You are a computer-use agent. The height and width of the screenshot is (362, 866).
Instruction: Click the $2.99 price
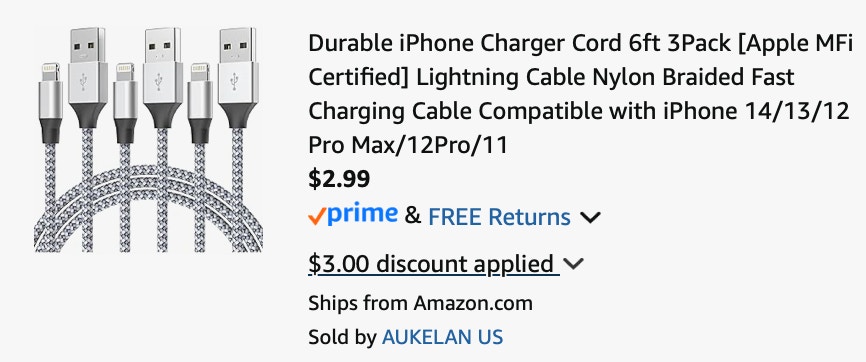pyautogui.click(x=339, y=179)
